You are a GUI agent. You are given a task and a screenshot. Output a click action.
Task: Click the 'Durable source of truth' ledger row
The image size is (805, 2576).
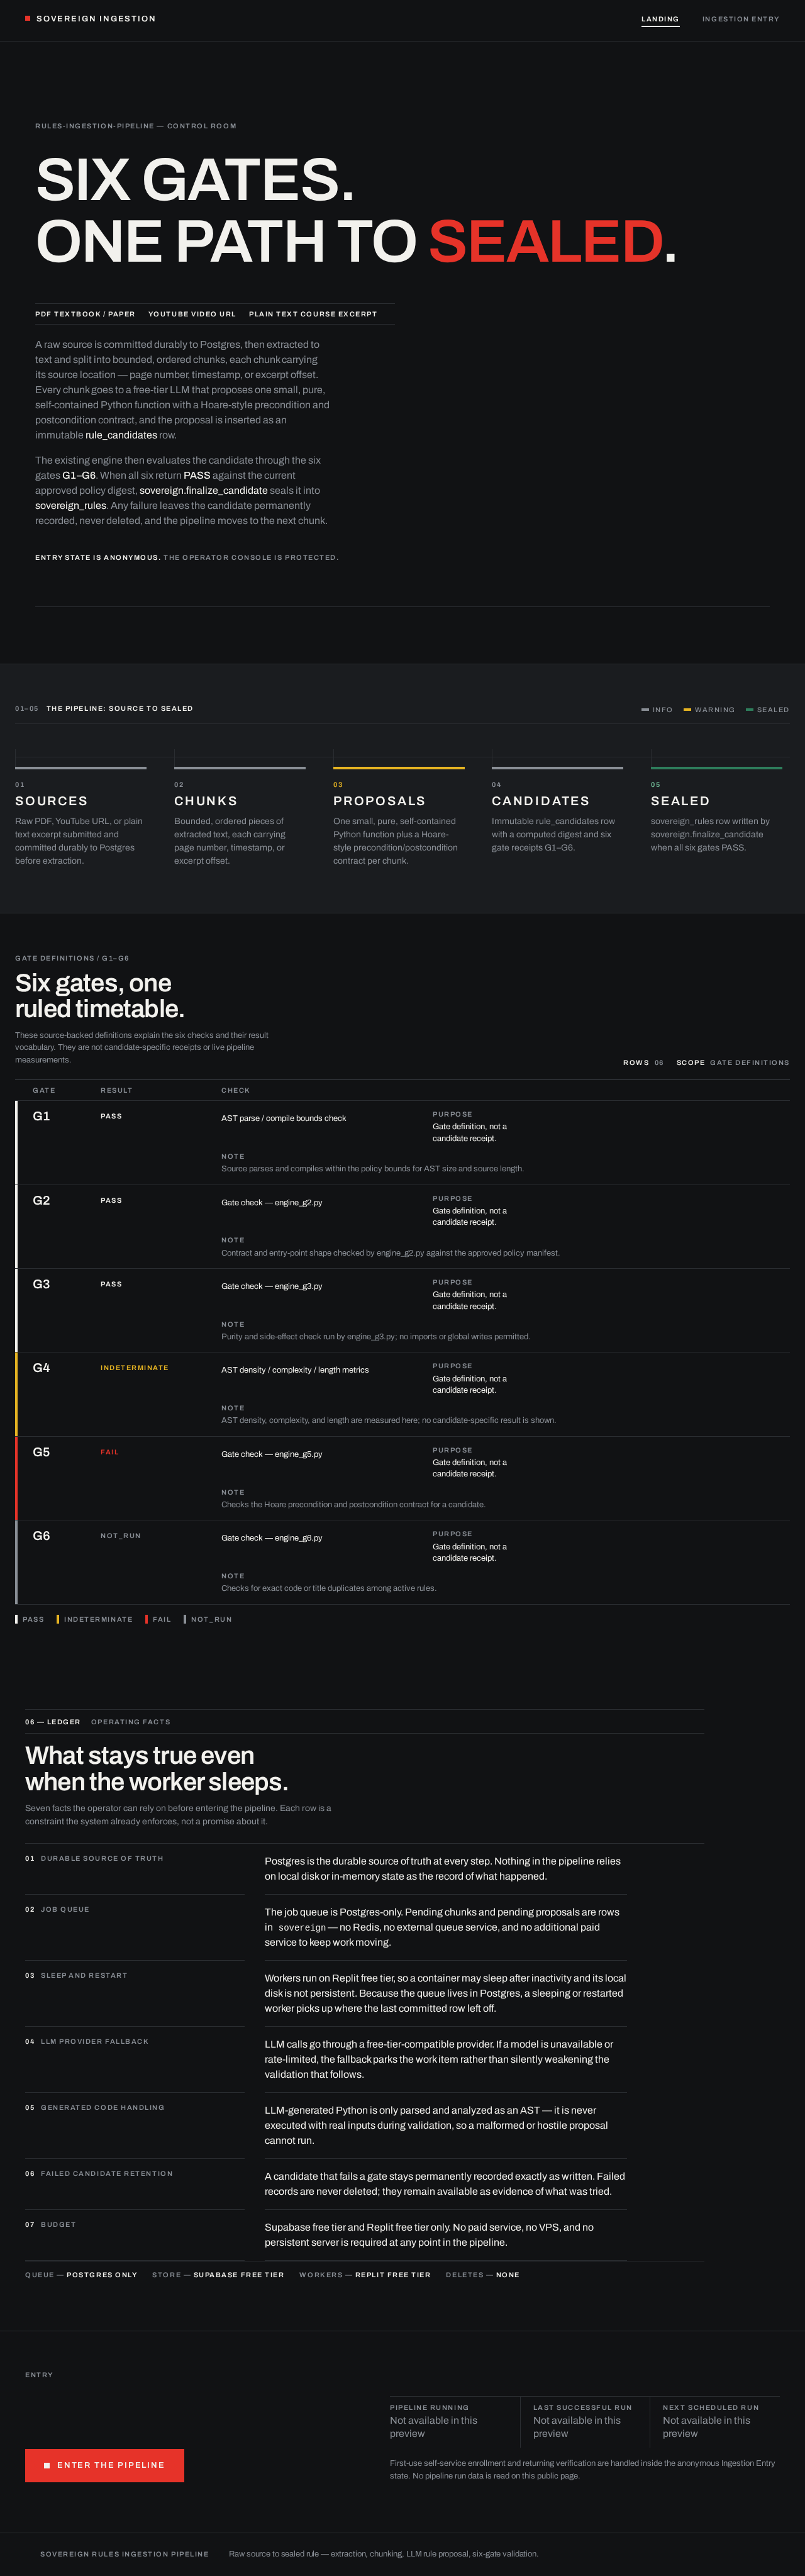326,1869
